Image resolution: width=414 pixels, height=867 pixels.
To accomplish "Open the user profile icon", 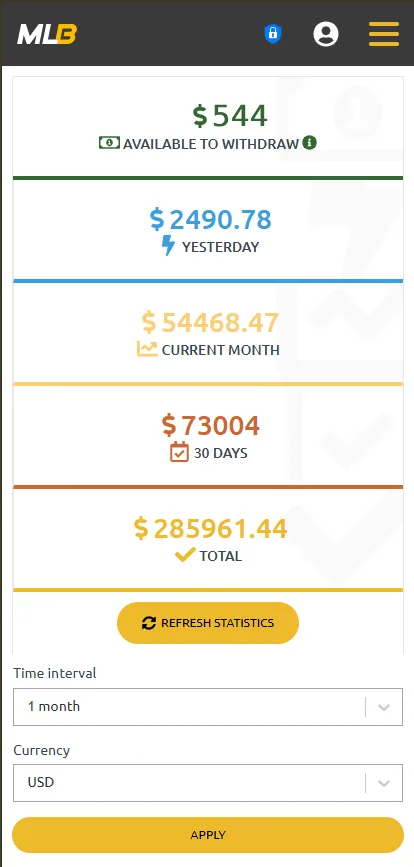I will pos(326,34).
